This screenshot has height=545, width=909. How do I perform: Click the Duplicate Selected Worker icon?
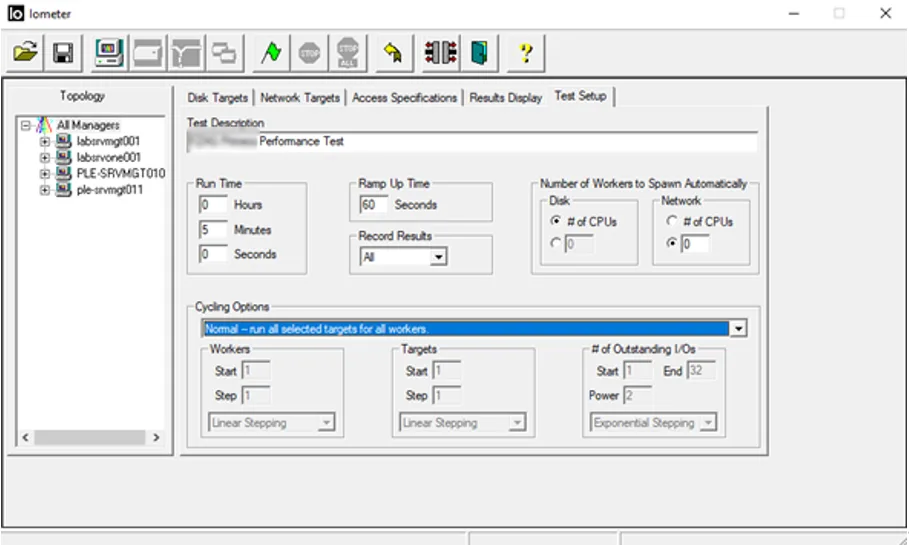[x=224, y=53]
